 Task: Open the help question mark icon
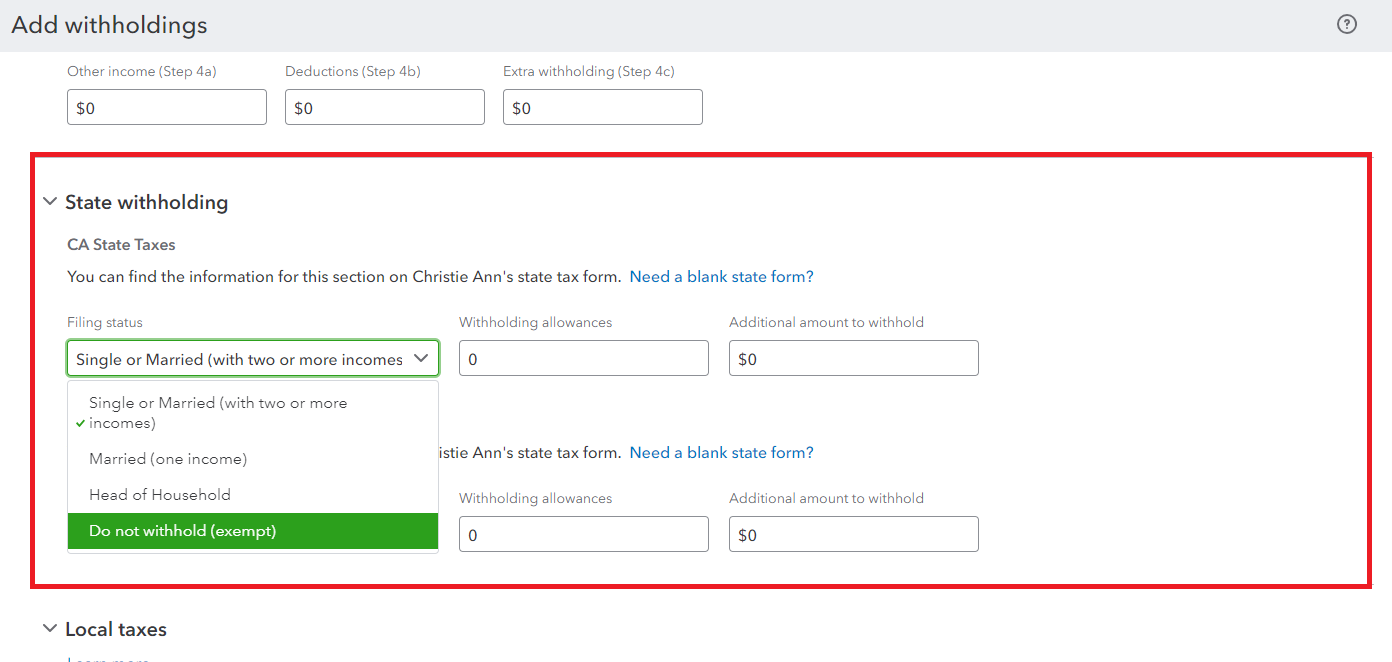coord(1347,25)
